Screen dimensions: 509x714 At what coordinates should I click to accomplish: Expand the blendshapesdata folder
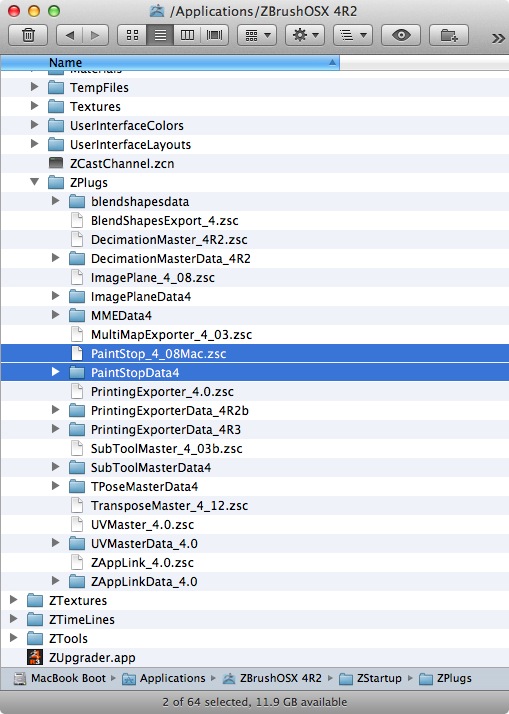coord(56,201)
